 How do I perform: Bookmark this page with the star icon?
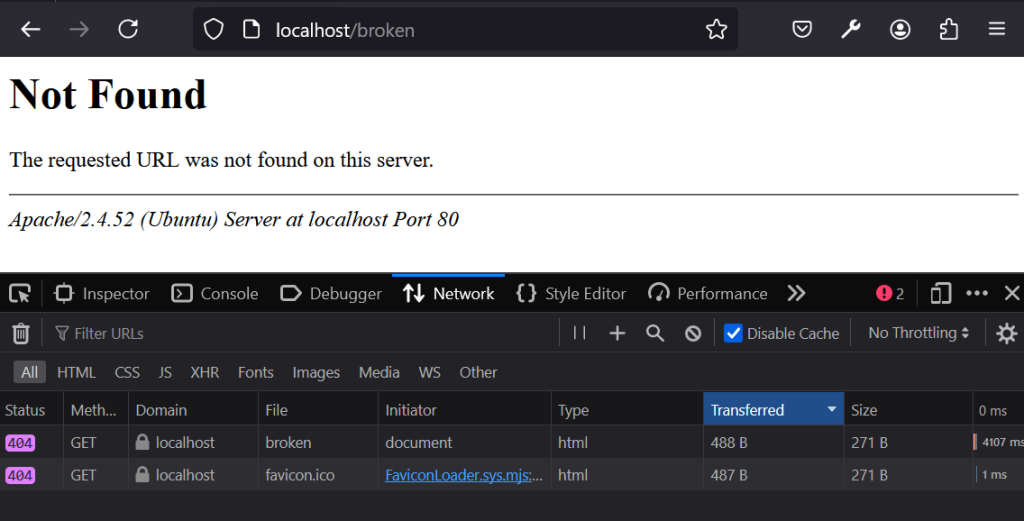click(716, 30)
